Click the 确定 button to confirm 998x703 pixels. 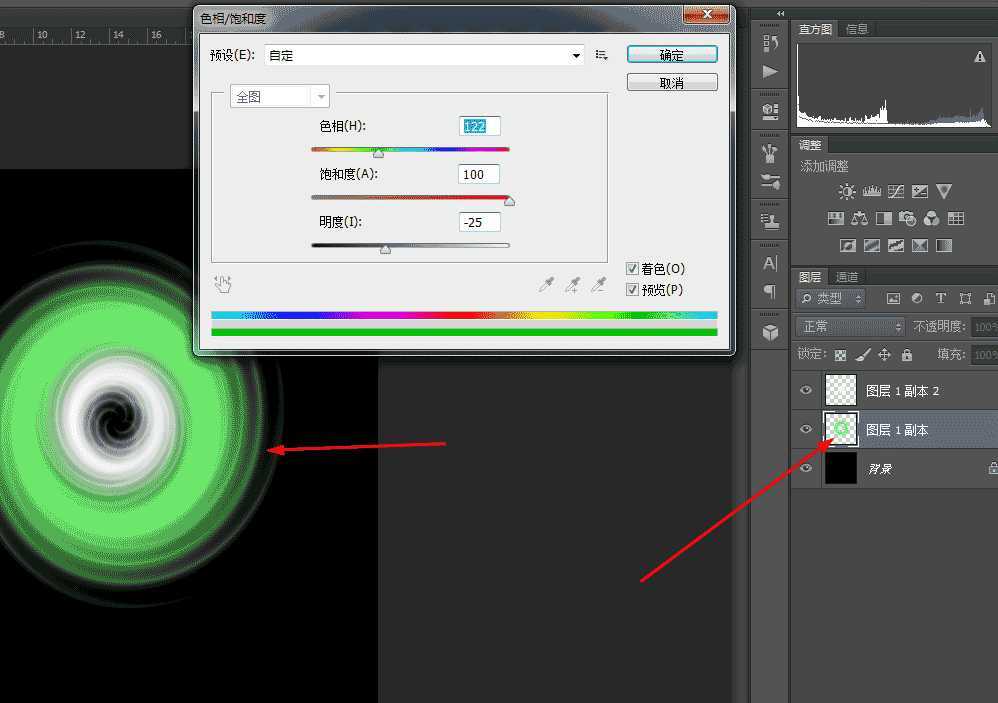pos(672,54)
